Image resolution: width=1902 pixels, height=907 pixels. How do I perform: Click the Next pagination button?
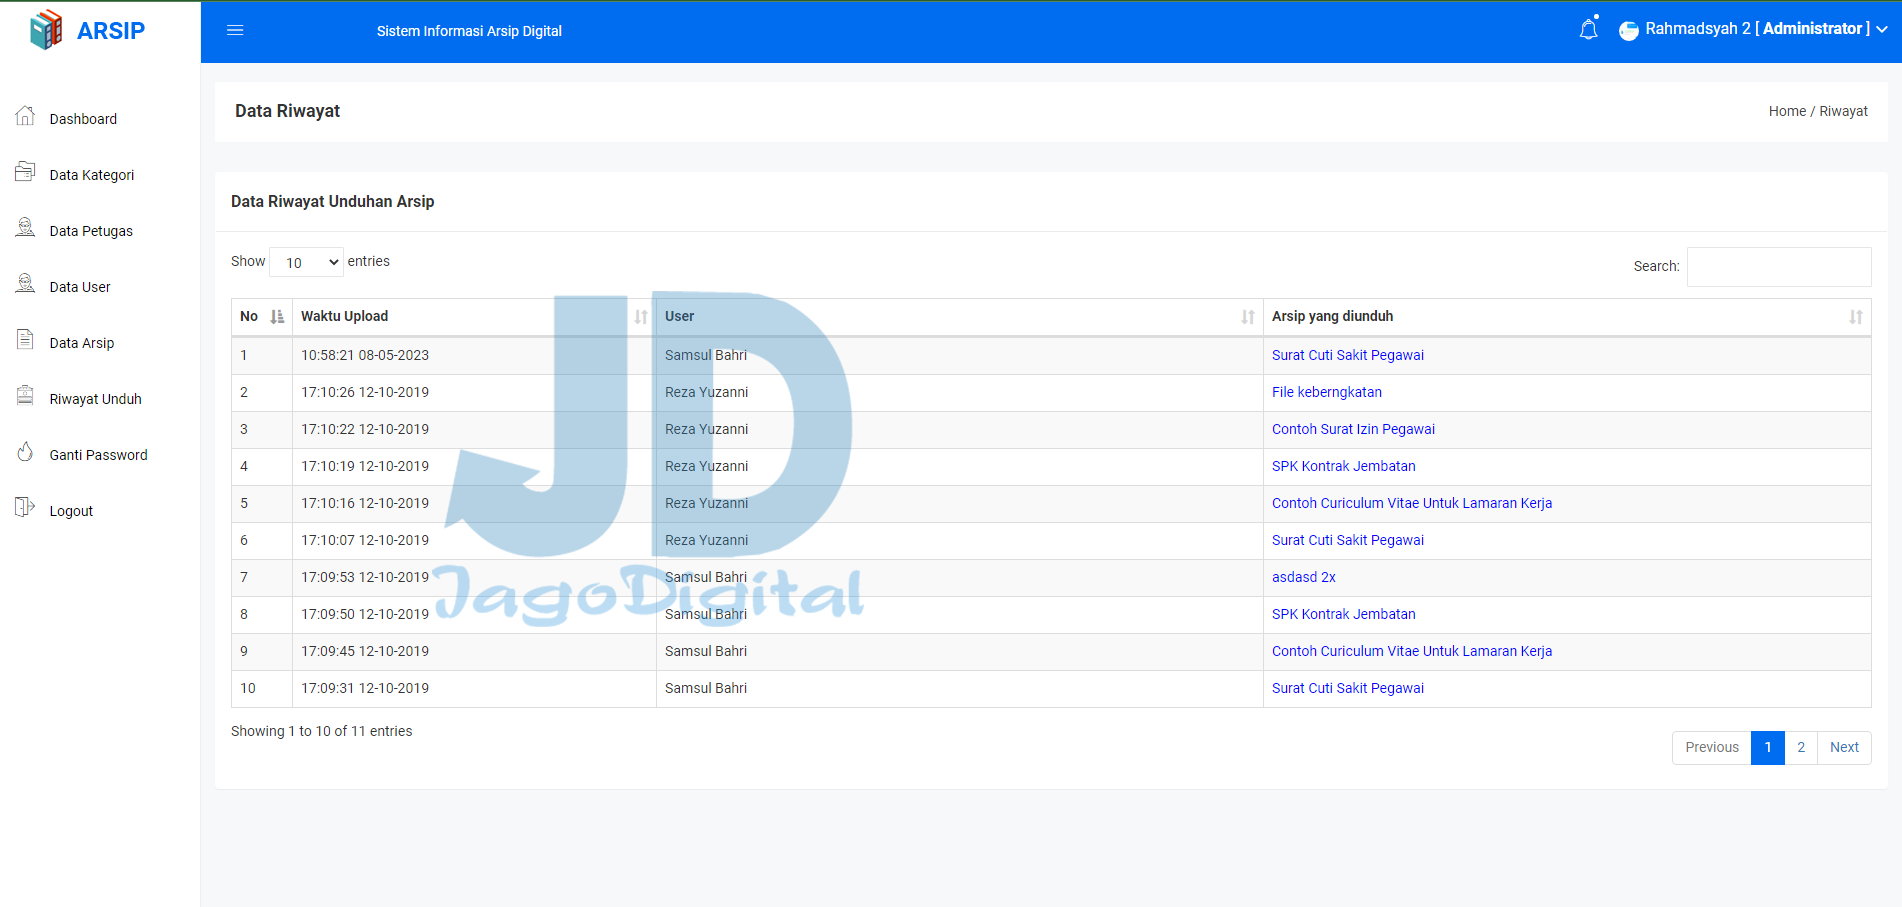tap(1843, 747)
